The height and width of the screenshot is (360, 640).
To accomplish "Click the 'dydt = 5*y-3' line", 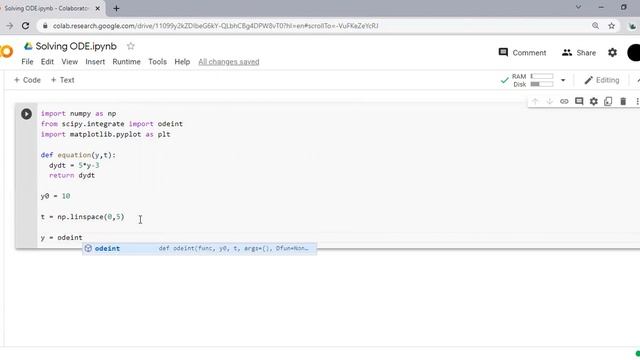I will (74, 165).
